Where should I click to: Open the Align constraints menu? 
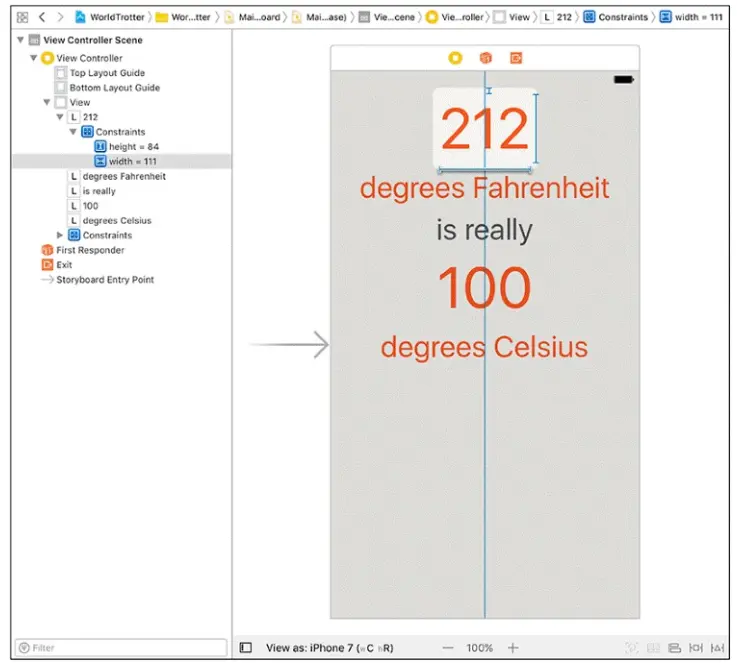(x=674, y=648)
